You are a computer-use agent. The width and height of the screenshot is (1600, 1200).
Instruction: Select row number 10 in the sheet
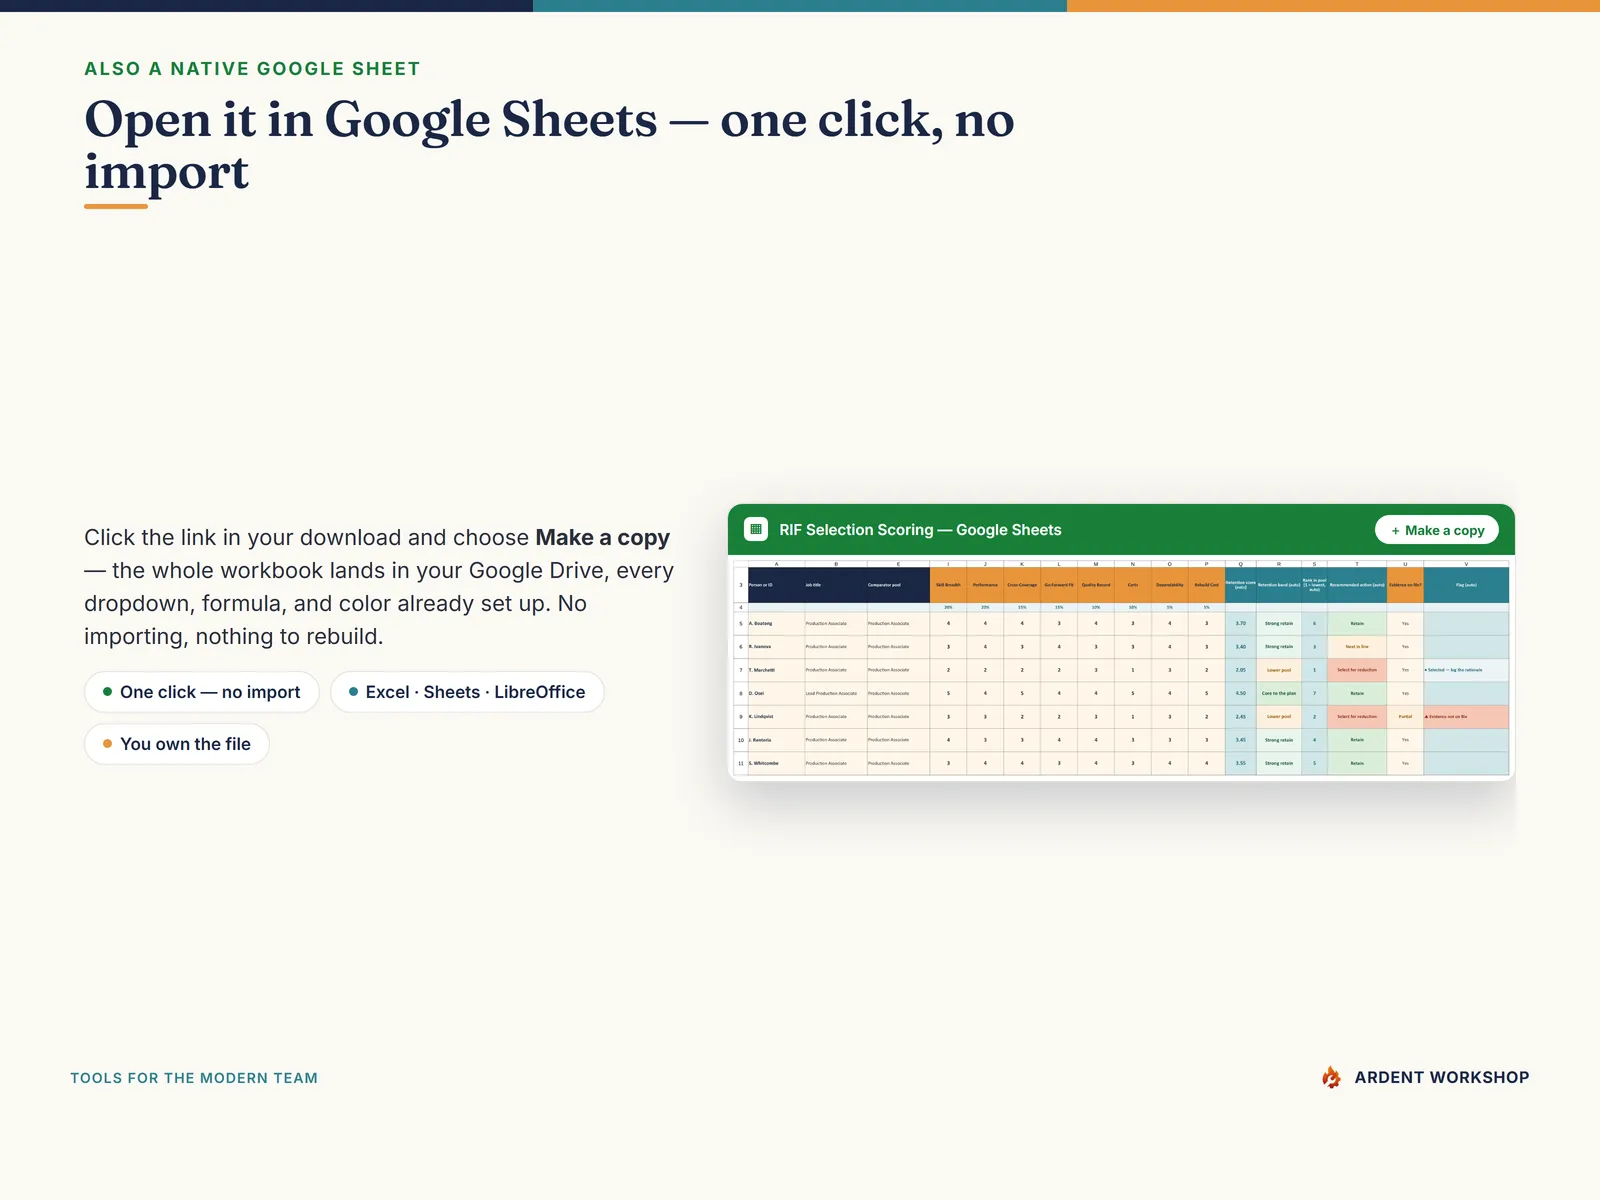[741, 740]
